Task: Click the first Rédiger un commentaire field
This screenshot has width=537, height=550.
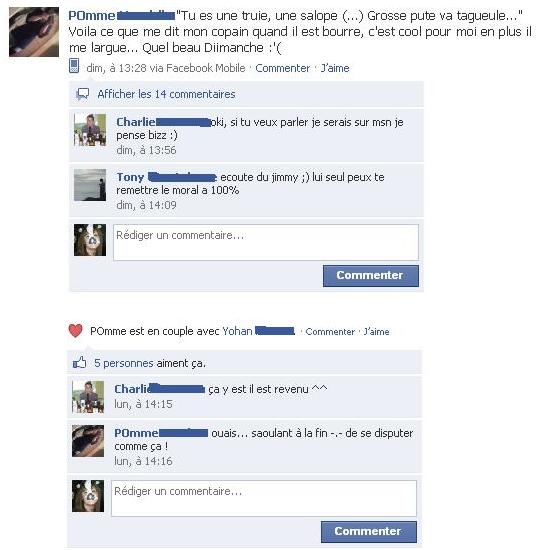Action: click(x=266, y=242)
